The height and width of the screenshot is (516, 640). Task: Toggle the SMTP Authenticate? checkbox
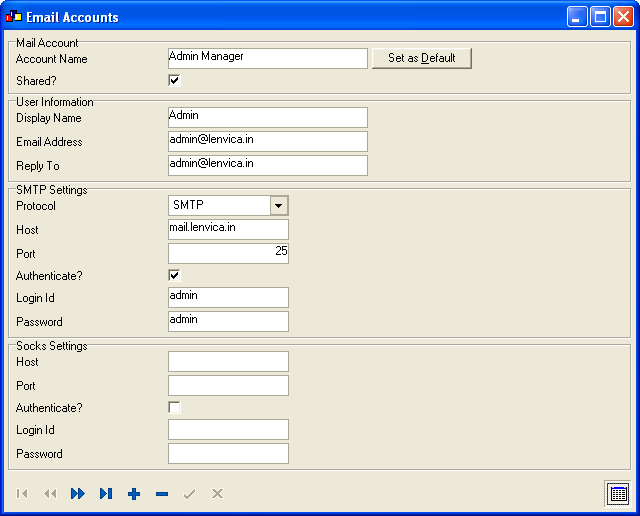pos(174,275)
